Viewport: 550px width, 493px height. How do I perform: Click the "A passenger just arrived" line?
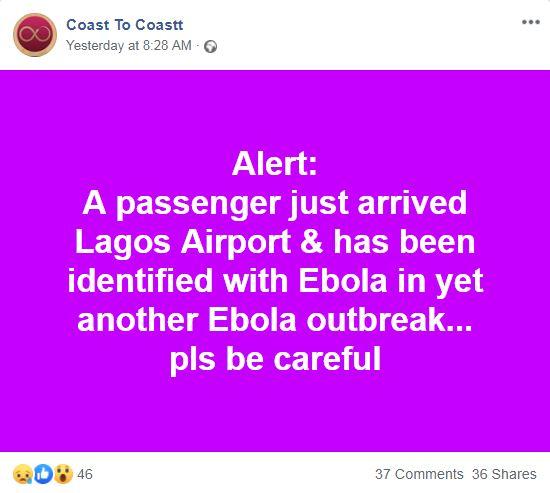[275, 203]
